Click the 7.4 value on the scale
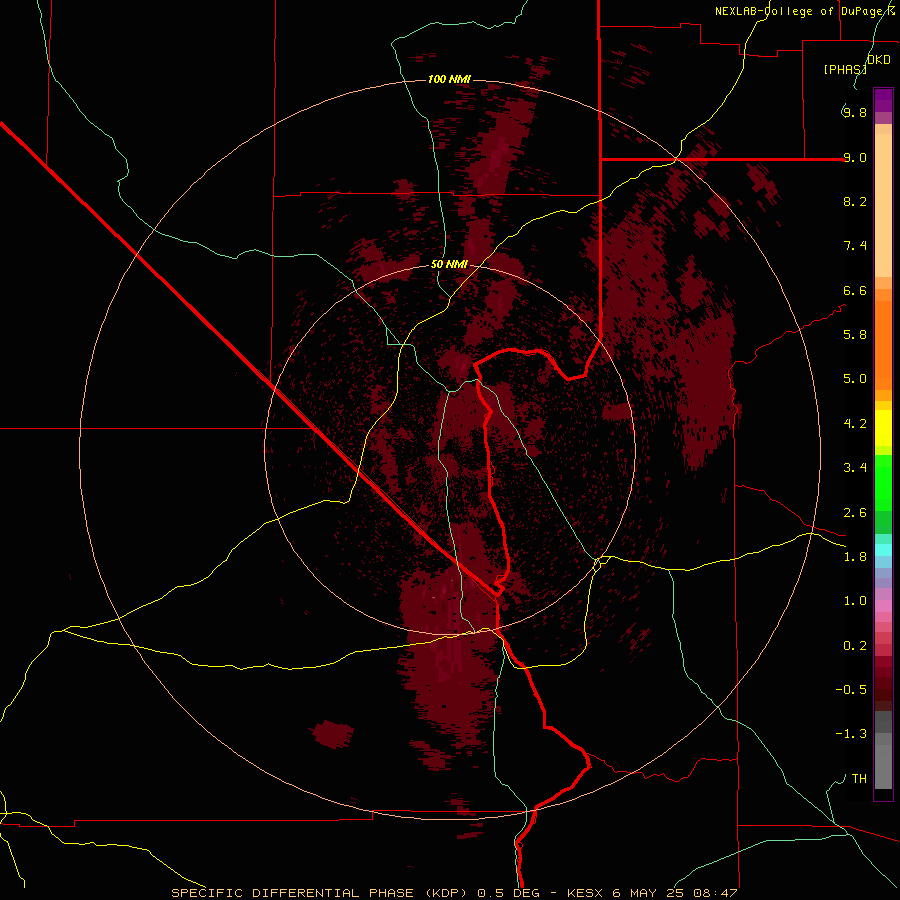Screen dimensions: 900x900 (855, 246)
